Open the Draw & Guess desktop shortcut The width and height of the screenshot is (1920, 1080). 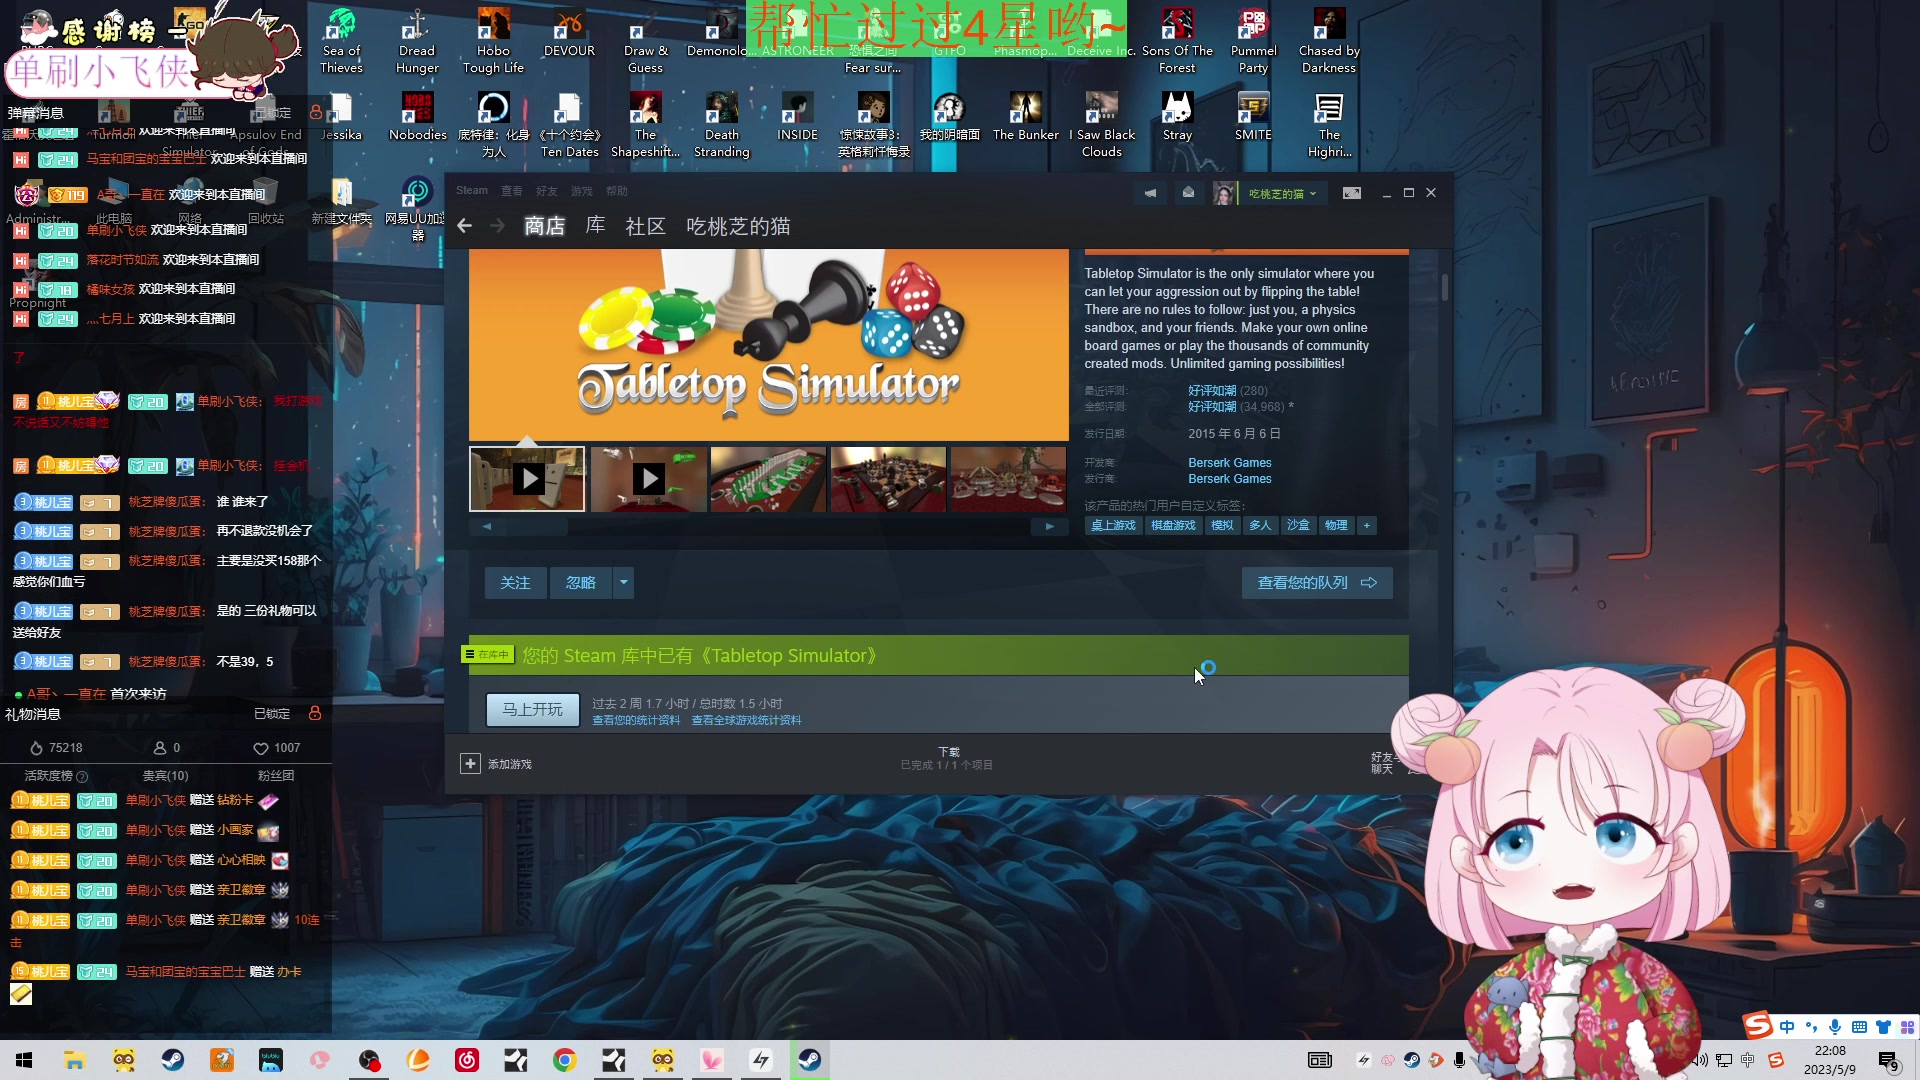point(645,41)
